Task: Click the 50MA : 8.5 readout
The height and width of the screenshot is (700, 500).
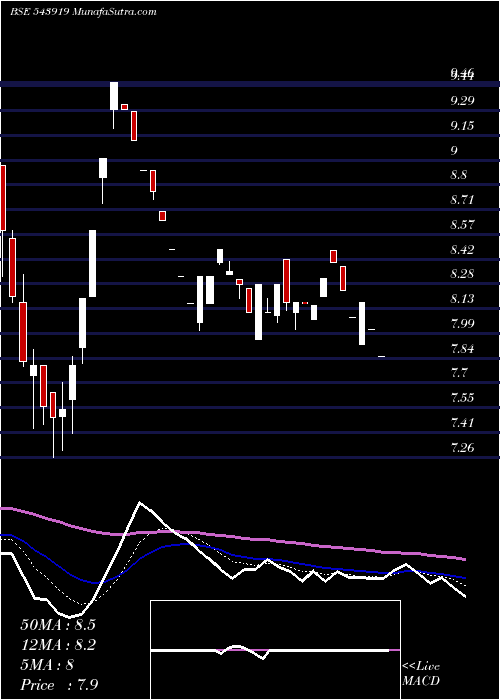Action: pyautogui.click(x=58, y=625)
